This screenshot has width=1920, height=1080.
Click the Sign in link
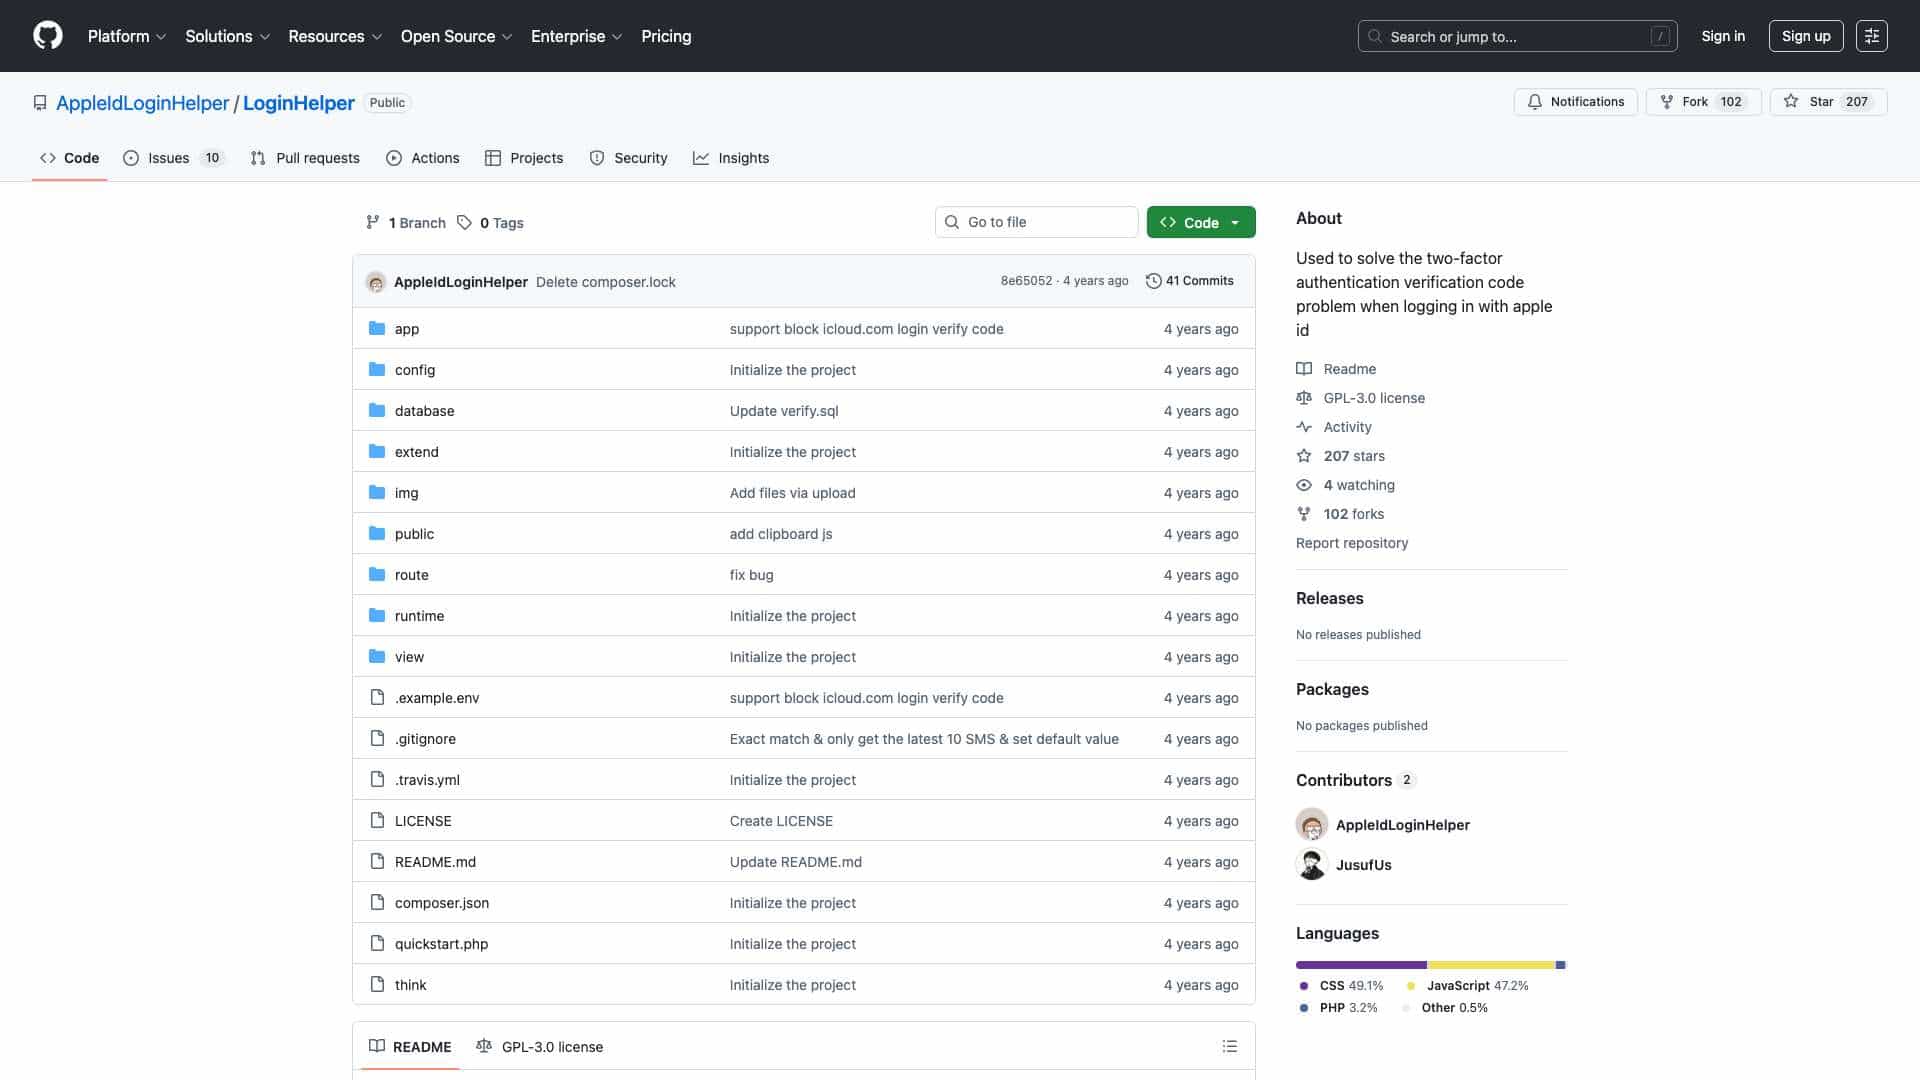[1723, 36]
